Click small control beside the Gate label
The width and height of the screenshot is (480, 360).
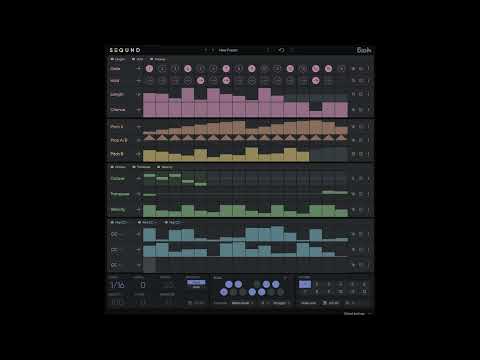pyautogui.click(x=139, y=69)
